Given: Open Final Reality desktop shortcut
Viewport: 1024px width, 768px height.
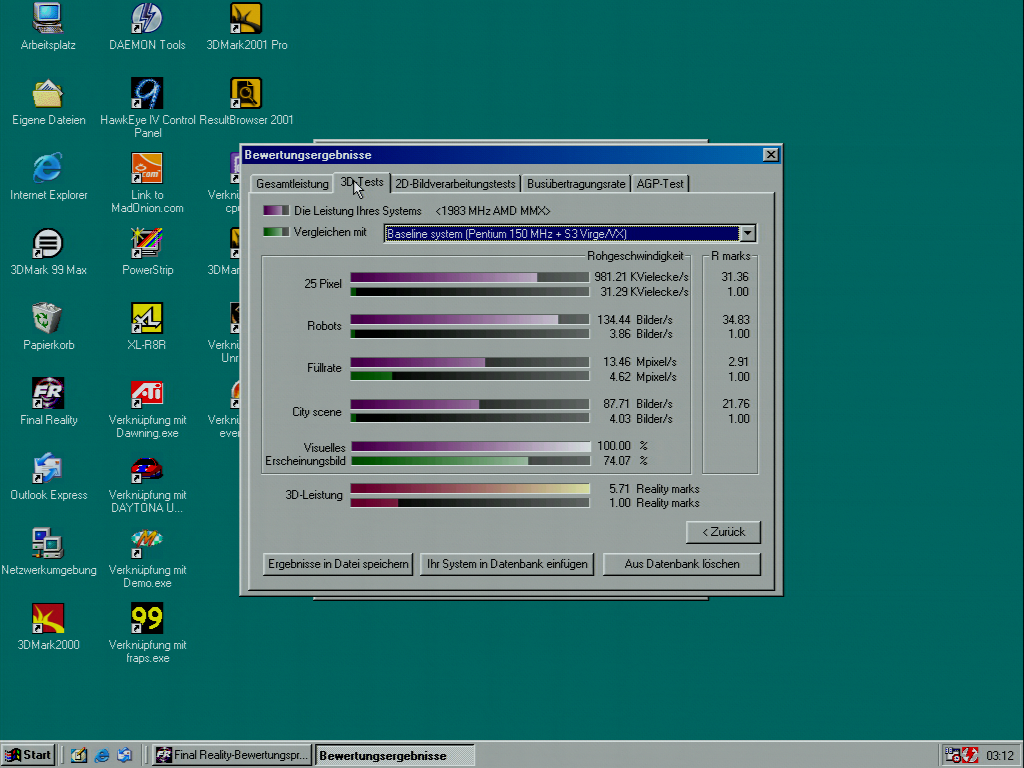Looking at the screenshot, I should click(x=48, y=393).
